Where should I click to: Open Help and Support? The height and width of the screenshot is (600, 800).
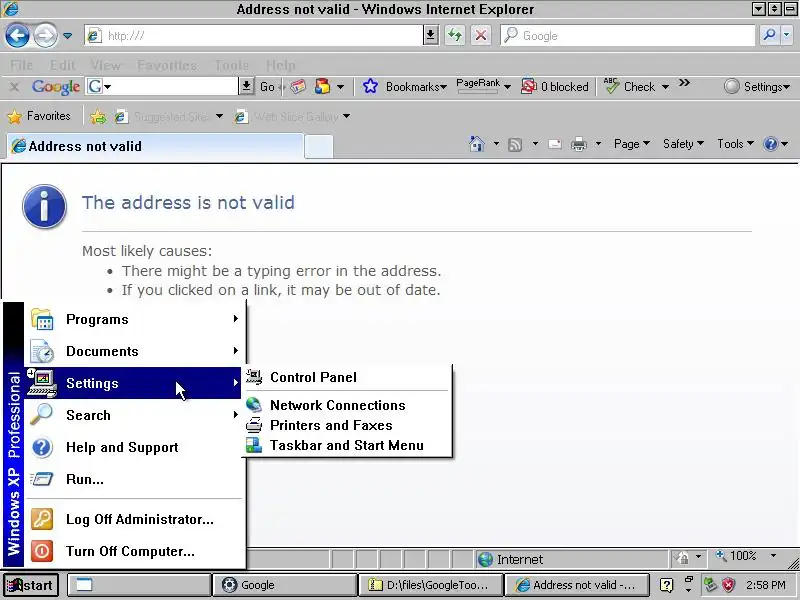[x=133, y=447]
